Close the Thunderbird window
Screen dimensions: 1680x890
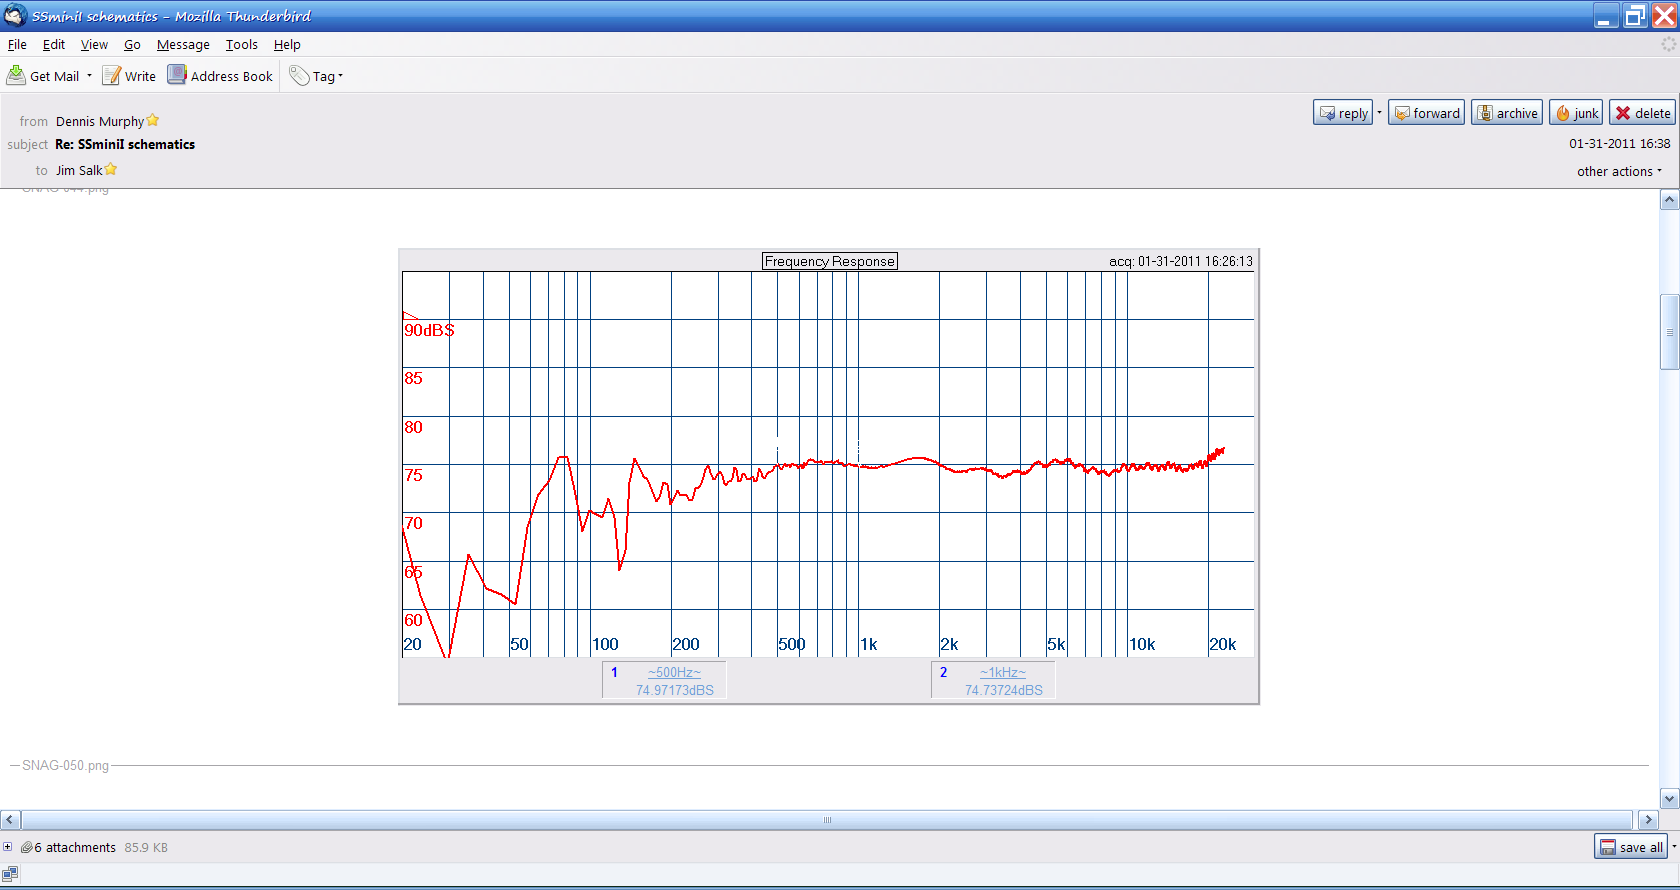coord(1664,15)
